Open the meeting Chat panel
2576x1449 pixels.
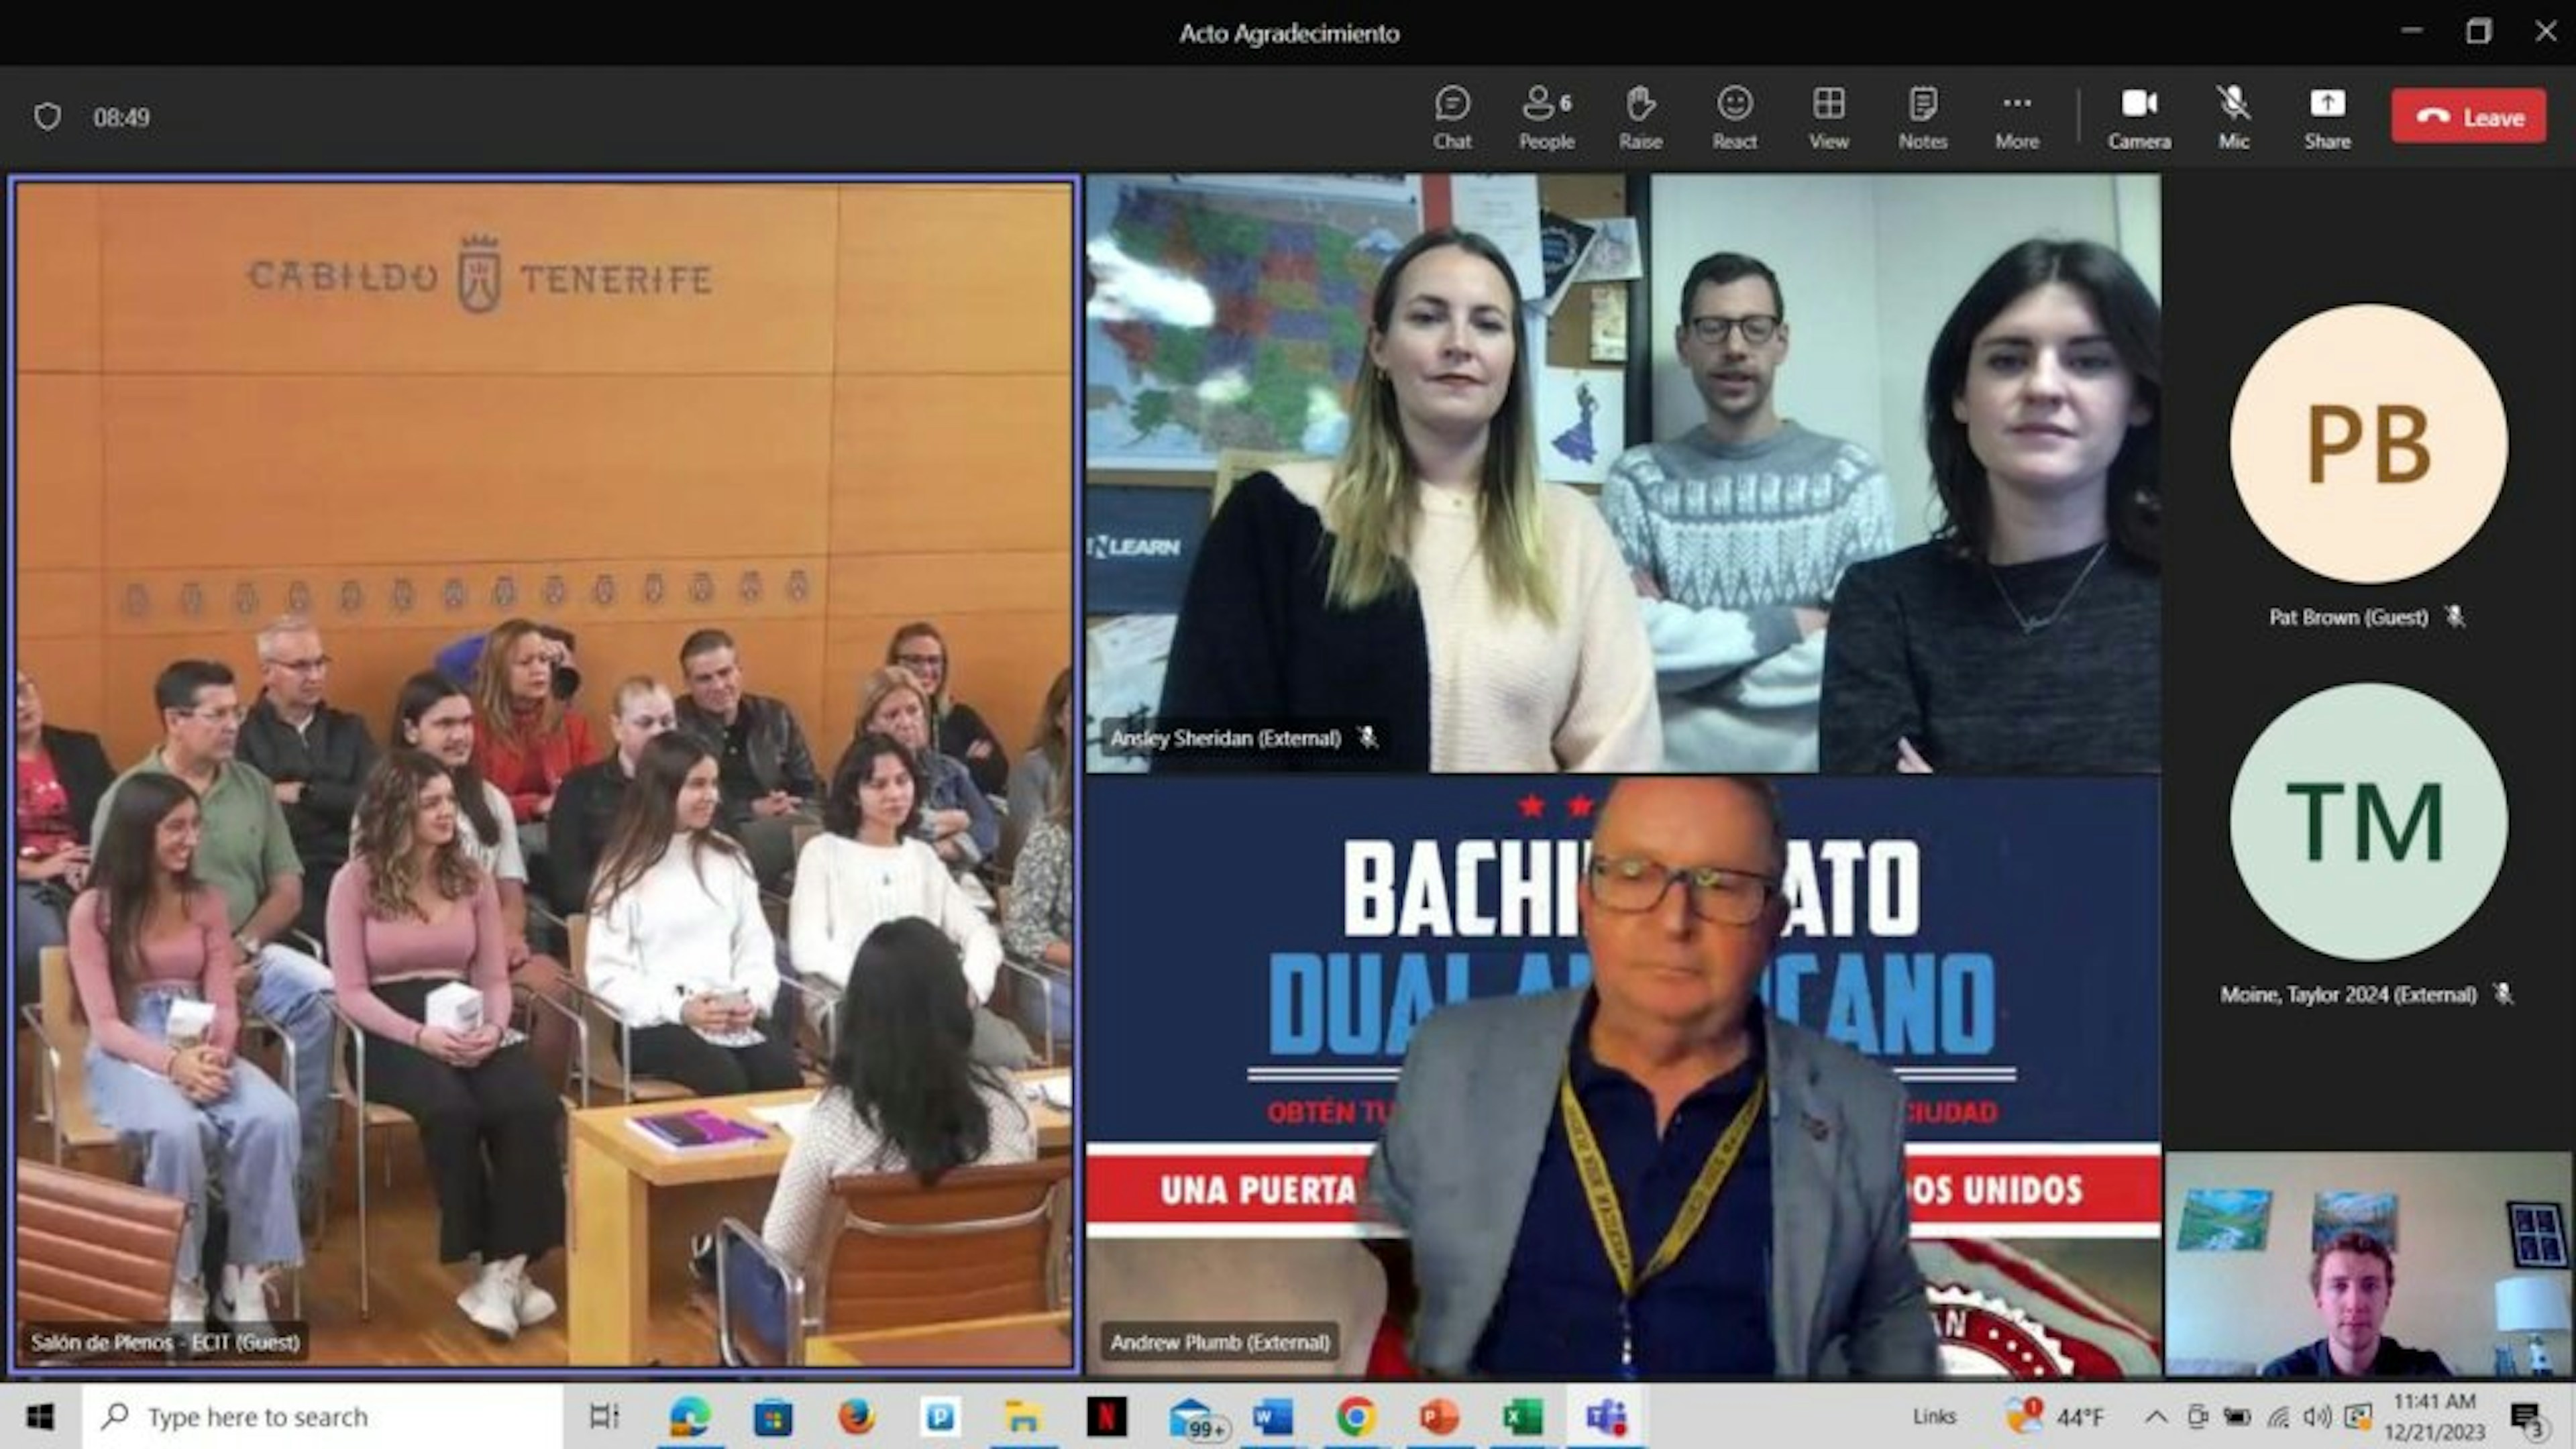[x=1452, y=117]
